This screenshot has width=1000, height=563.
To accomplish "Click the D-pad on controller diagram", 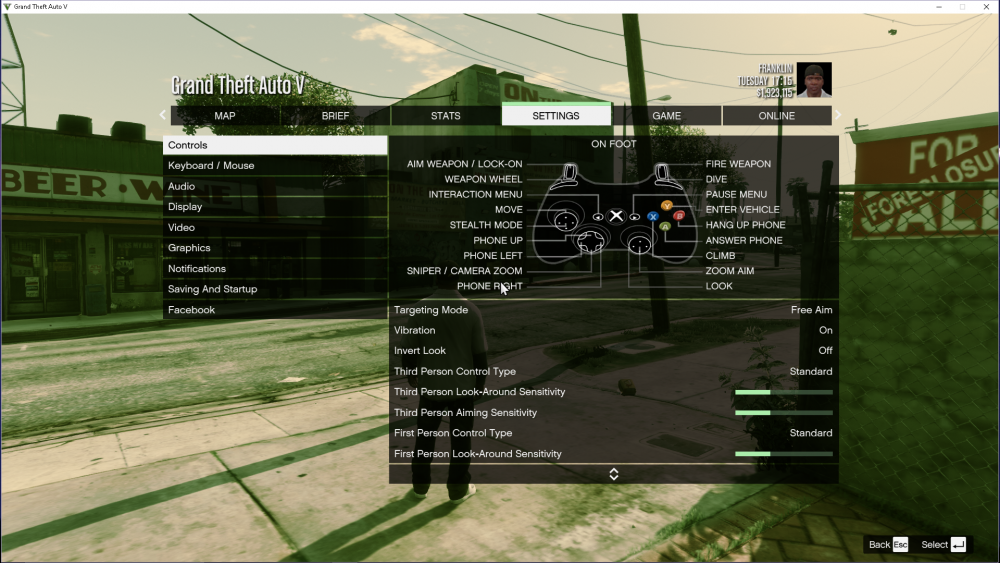I will (591, 242).
